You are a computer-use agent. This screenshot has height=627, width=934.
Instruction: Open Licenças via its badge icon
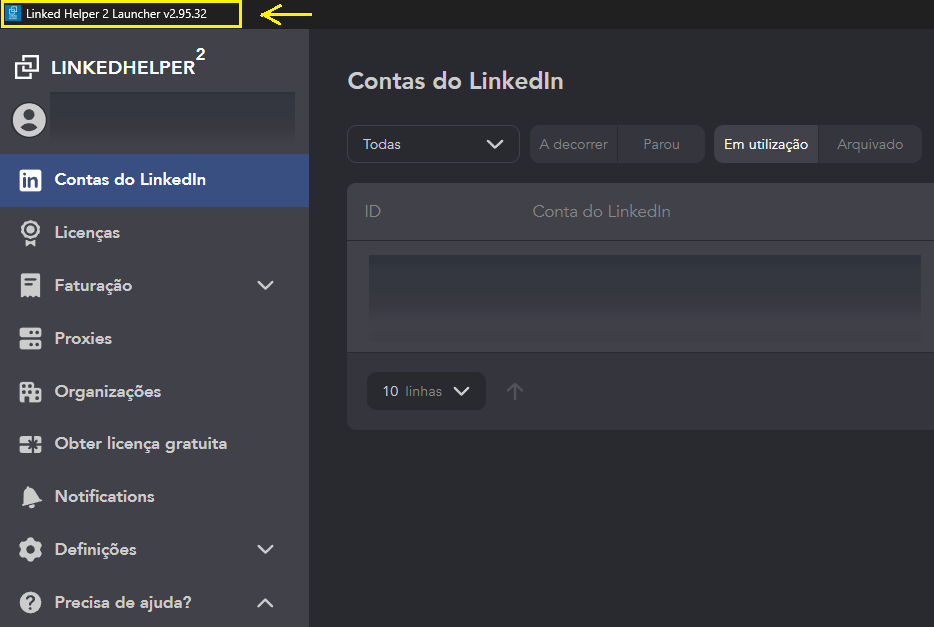click(x=31, y=233)
